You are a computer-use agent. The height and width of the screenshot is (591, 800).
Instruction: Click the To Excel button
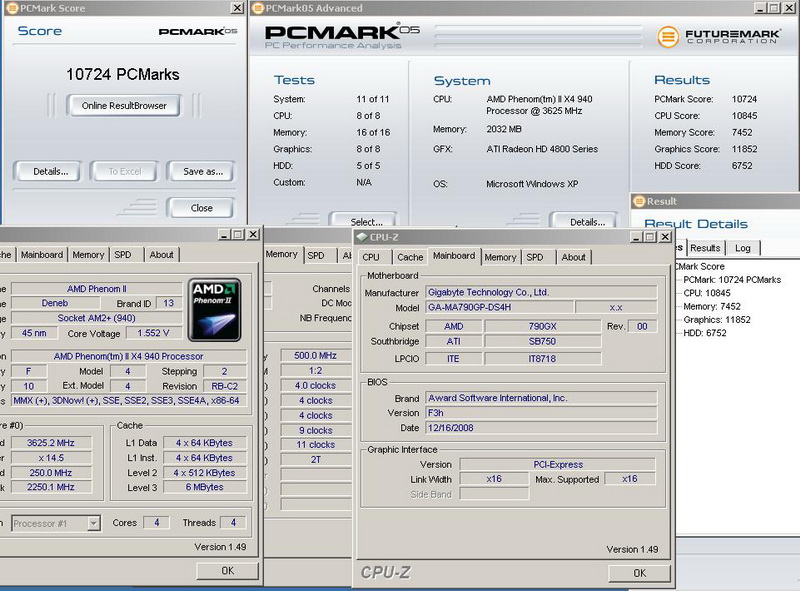124,171
